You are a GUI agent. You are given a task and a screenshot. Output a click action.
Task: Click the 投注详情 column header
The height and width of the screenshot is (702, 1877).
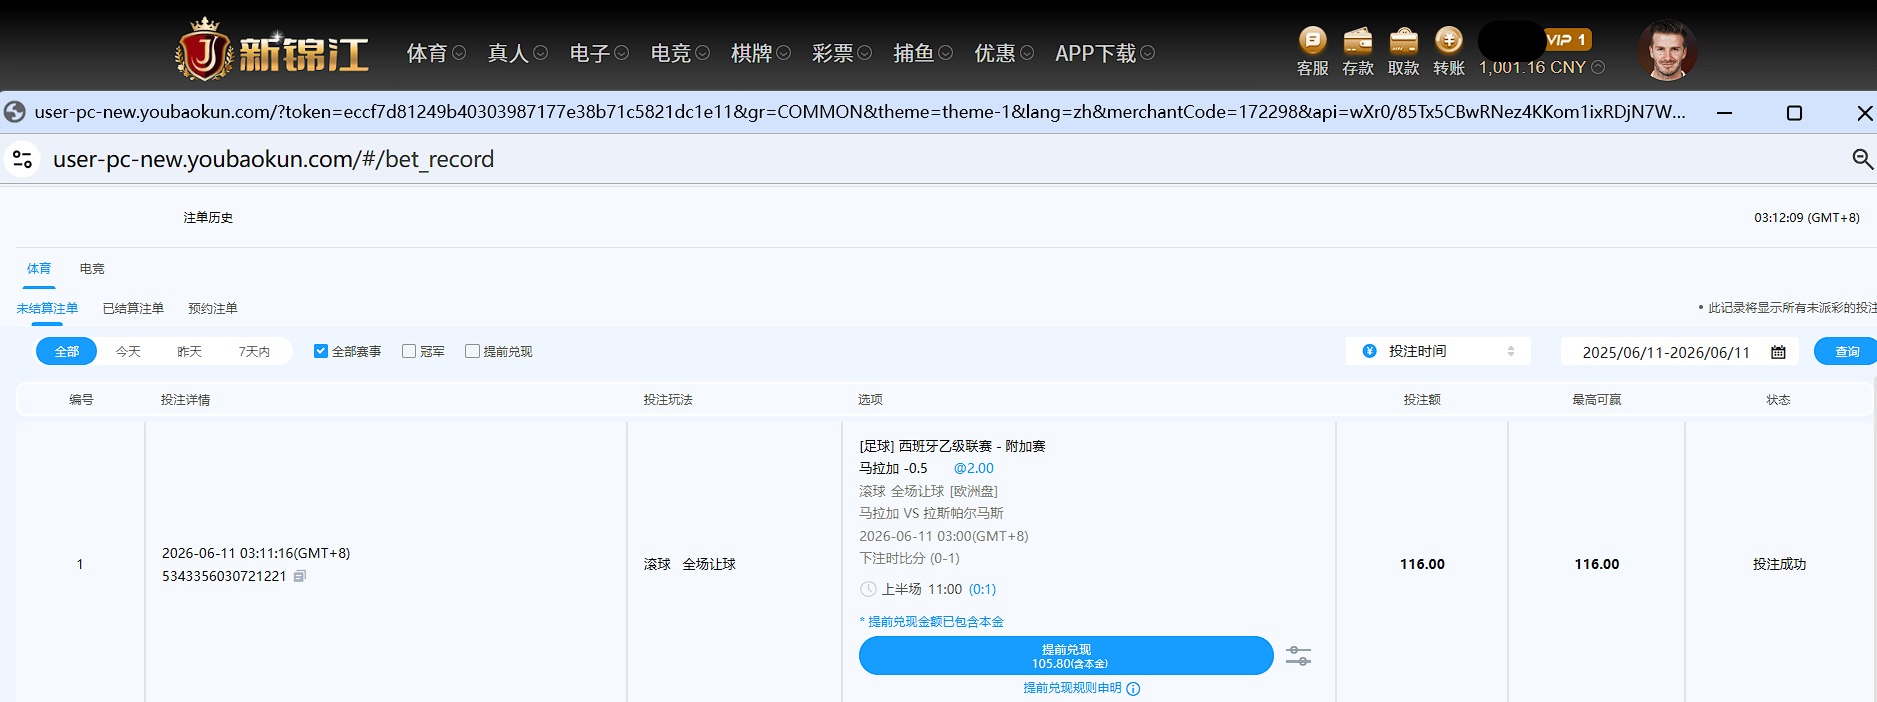pos(185,399)
